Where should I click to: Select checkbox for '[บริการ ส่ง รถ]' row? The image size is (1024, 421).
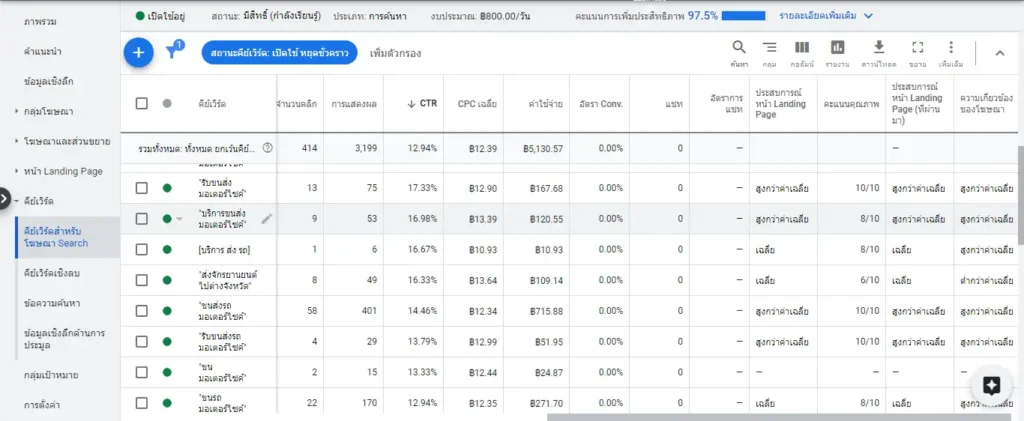(141, 248)
